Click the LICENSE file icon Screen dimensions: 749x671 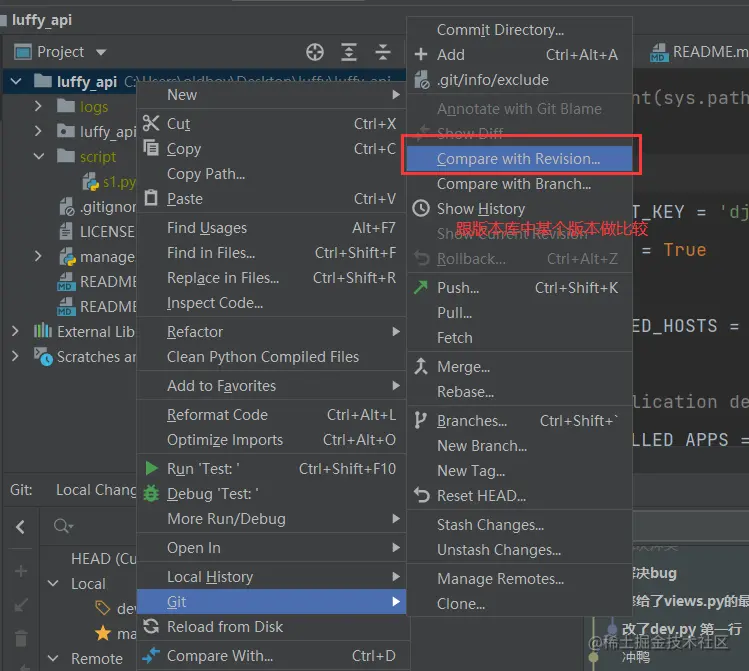coord(66,232)
